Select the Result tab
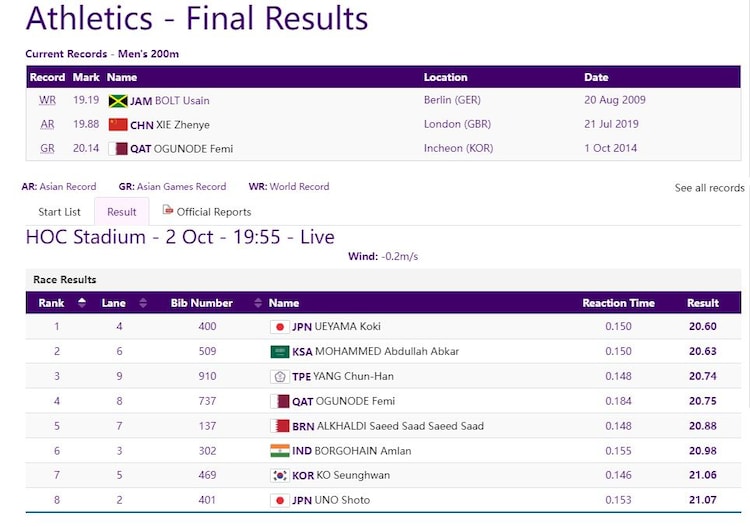 coord(122,212)
